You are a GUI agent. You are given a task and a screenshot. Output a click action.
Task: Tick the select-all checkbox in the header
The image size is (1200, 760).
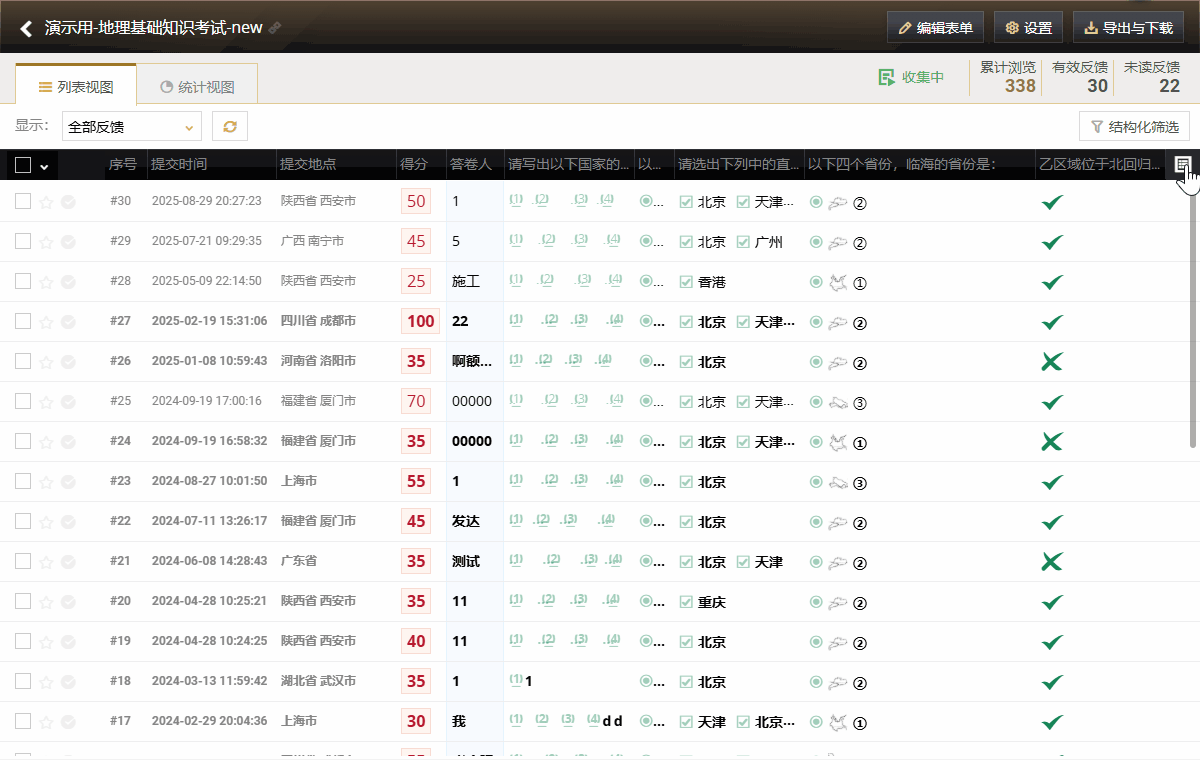tap(23, 165)
